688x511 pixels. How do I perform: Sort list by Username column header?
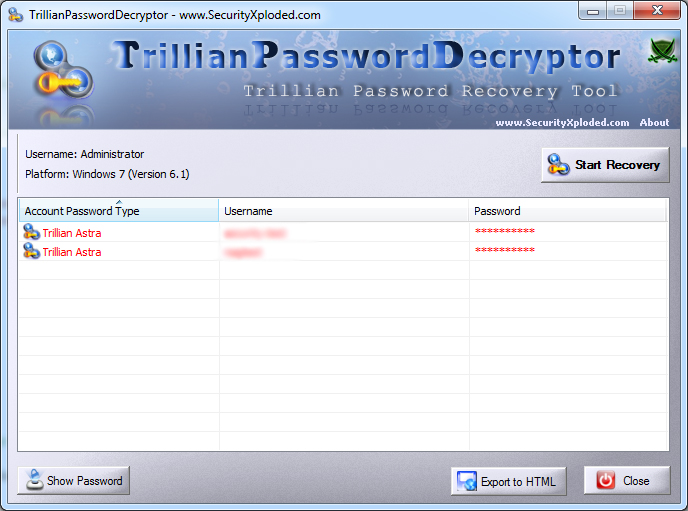click(344, 211)
